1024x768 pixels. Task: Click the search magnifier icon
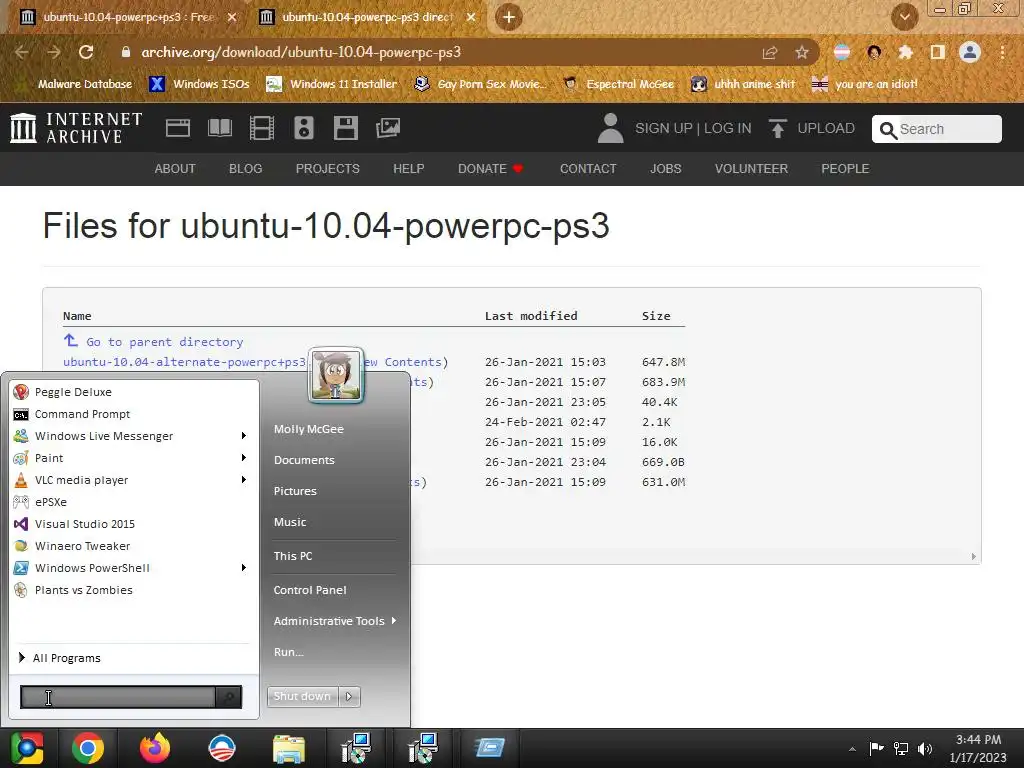[x=888, y=130]
